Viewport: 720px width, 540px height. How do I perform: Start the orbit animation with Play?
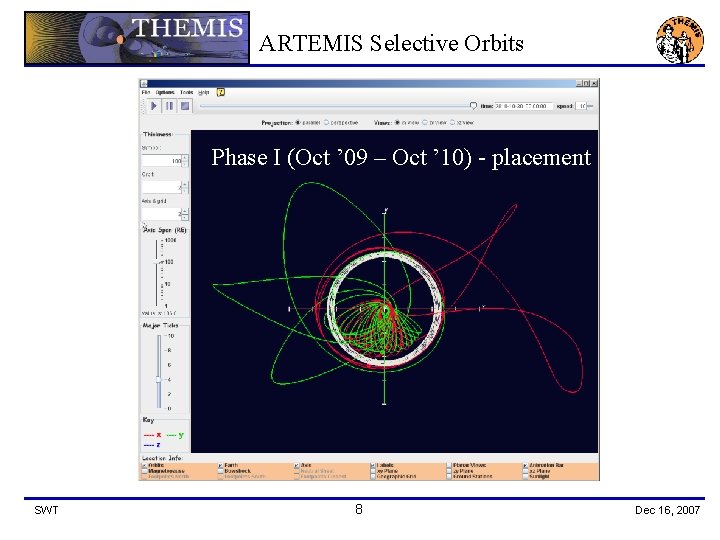pyautogui.click(x=154, y=106)
